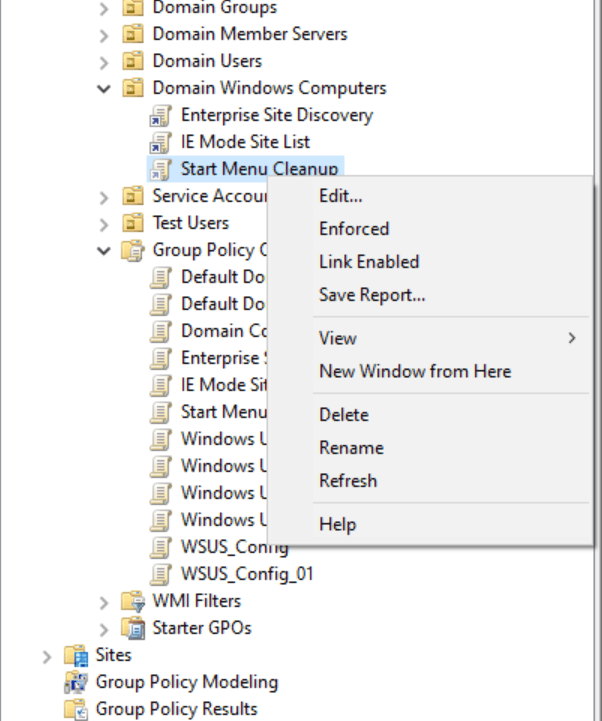The height and width of the screenshot is (721, 602).
Task: Click the Service Accounts OU folder icon
Action: click(132, 196)
